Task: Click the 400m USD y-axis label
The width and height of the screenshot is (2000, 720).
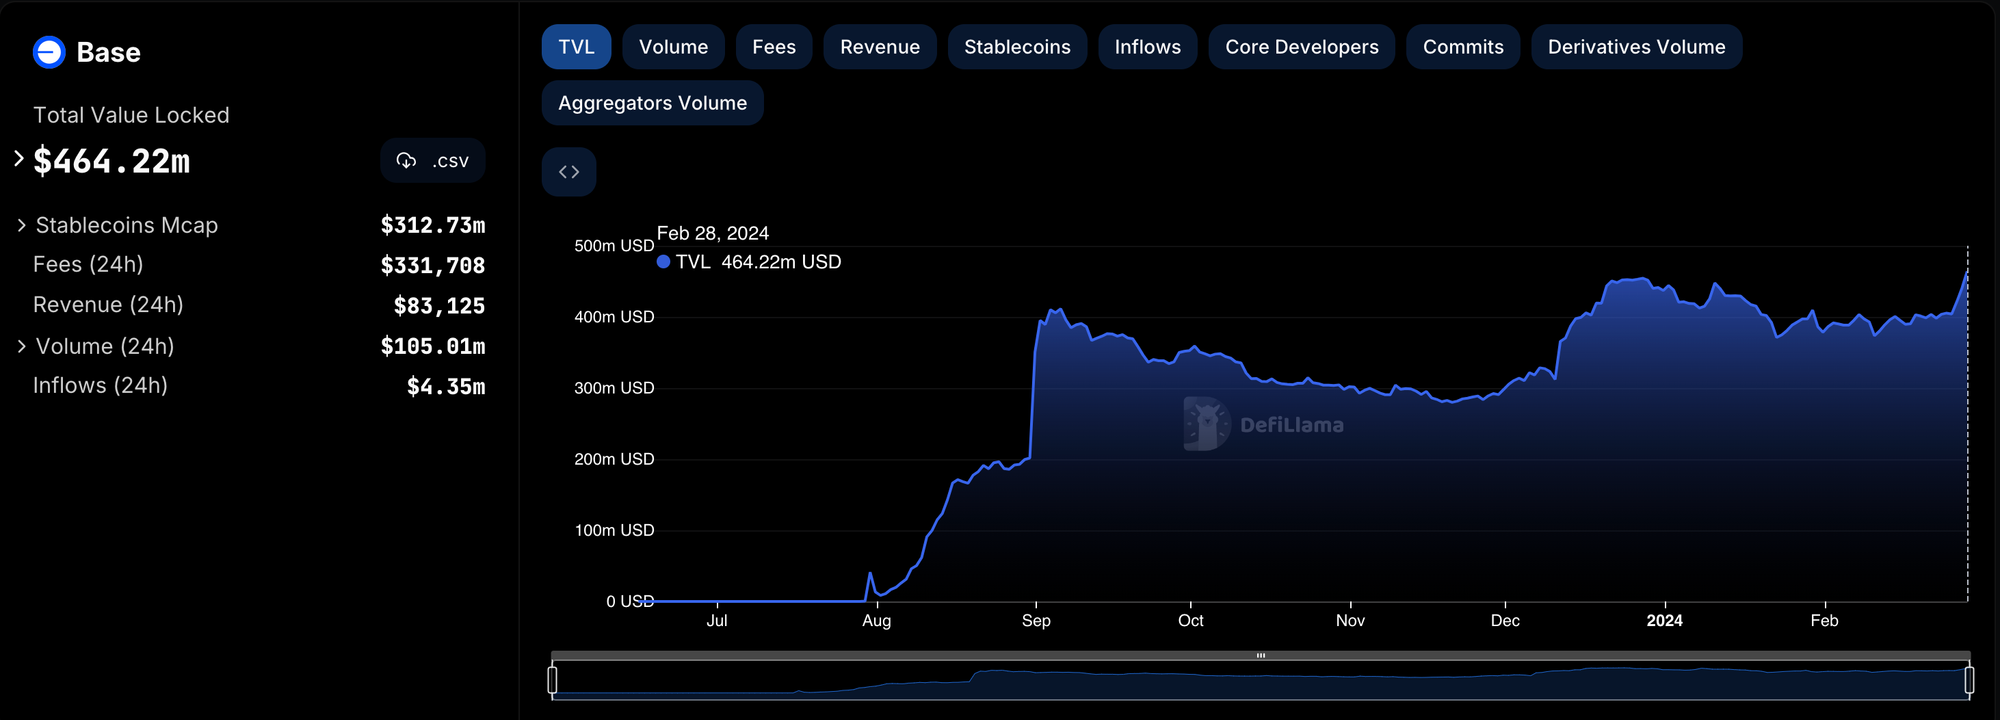Action: 614,317
